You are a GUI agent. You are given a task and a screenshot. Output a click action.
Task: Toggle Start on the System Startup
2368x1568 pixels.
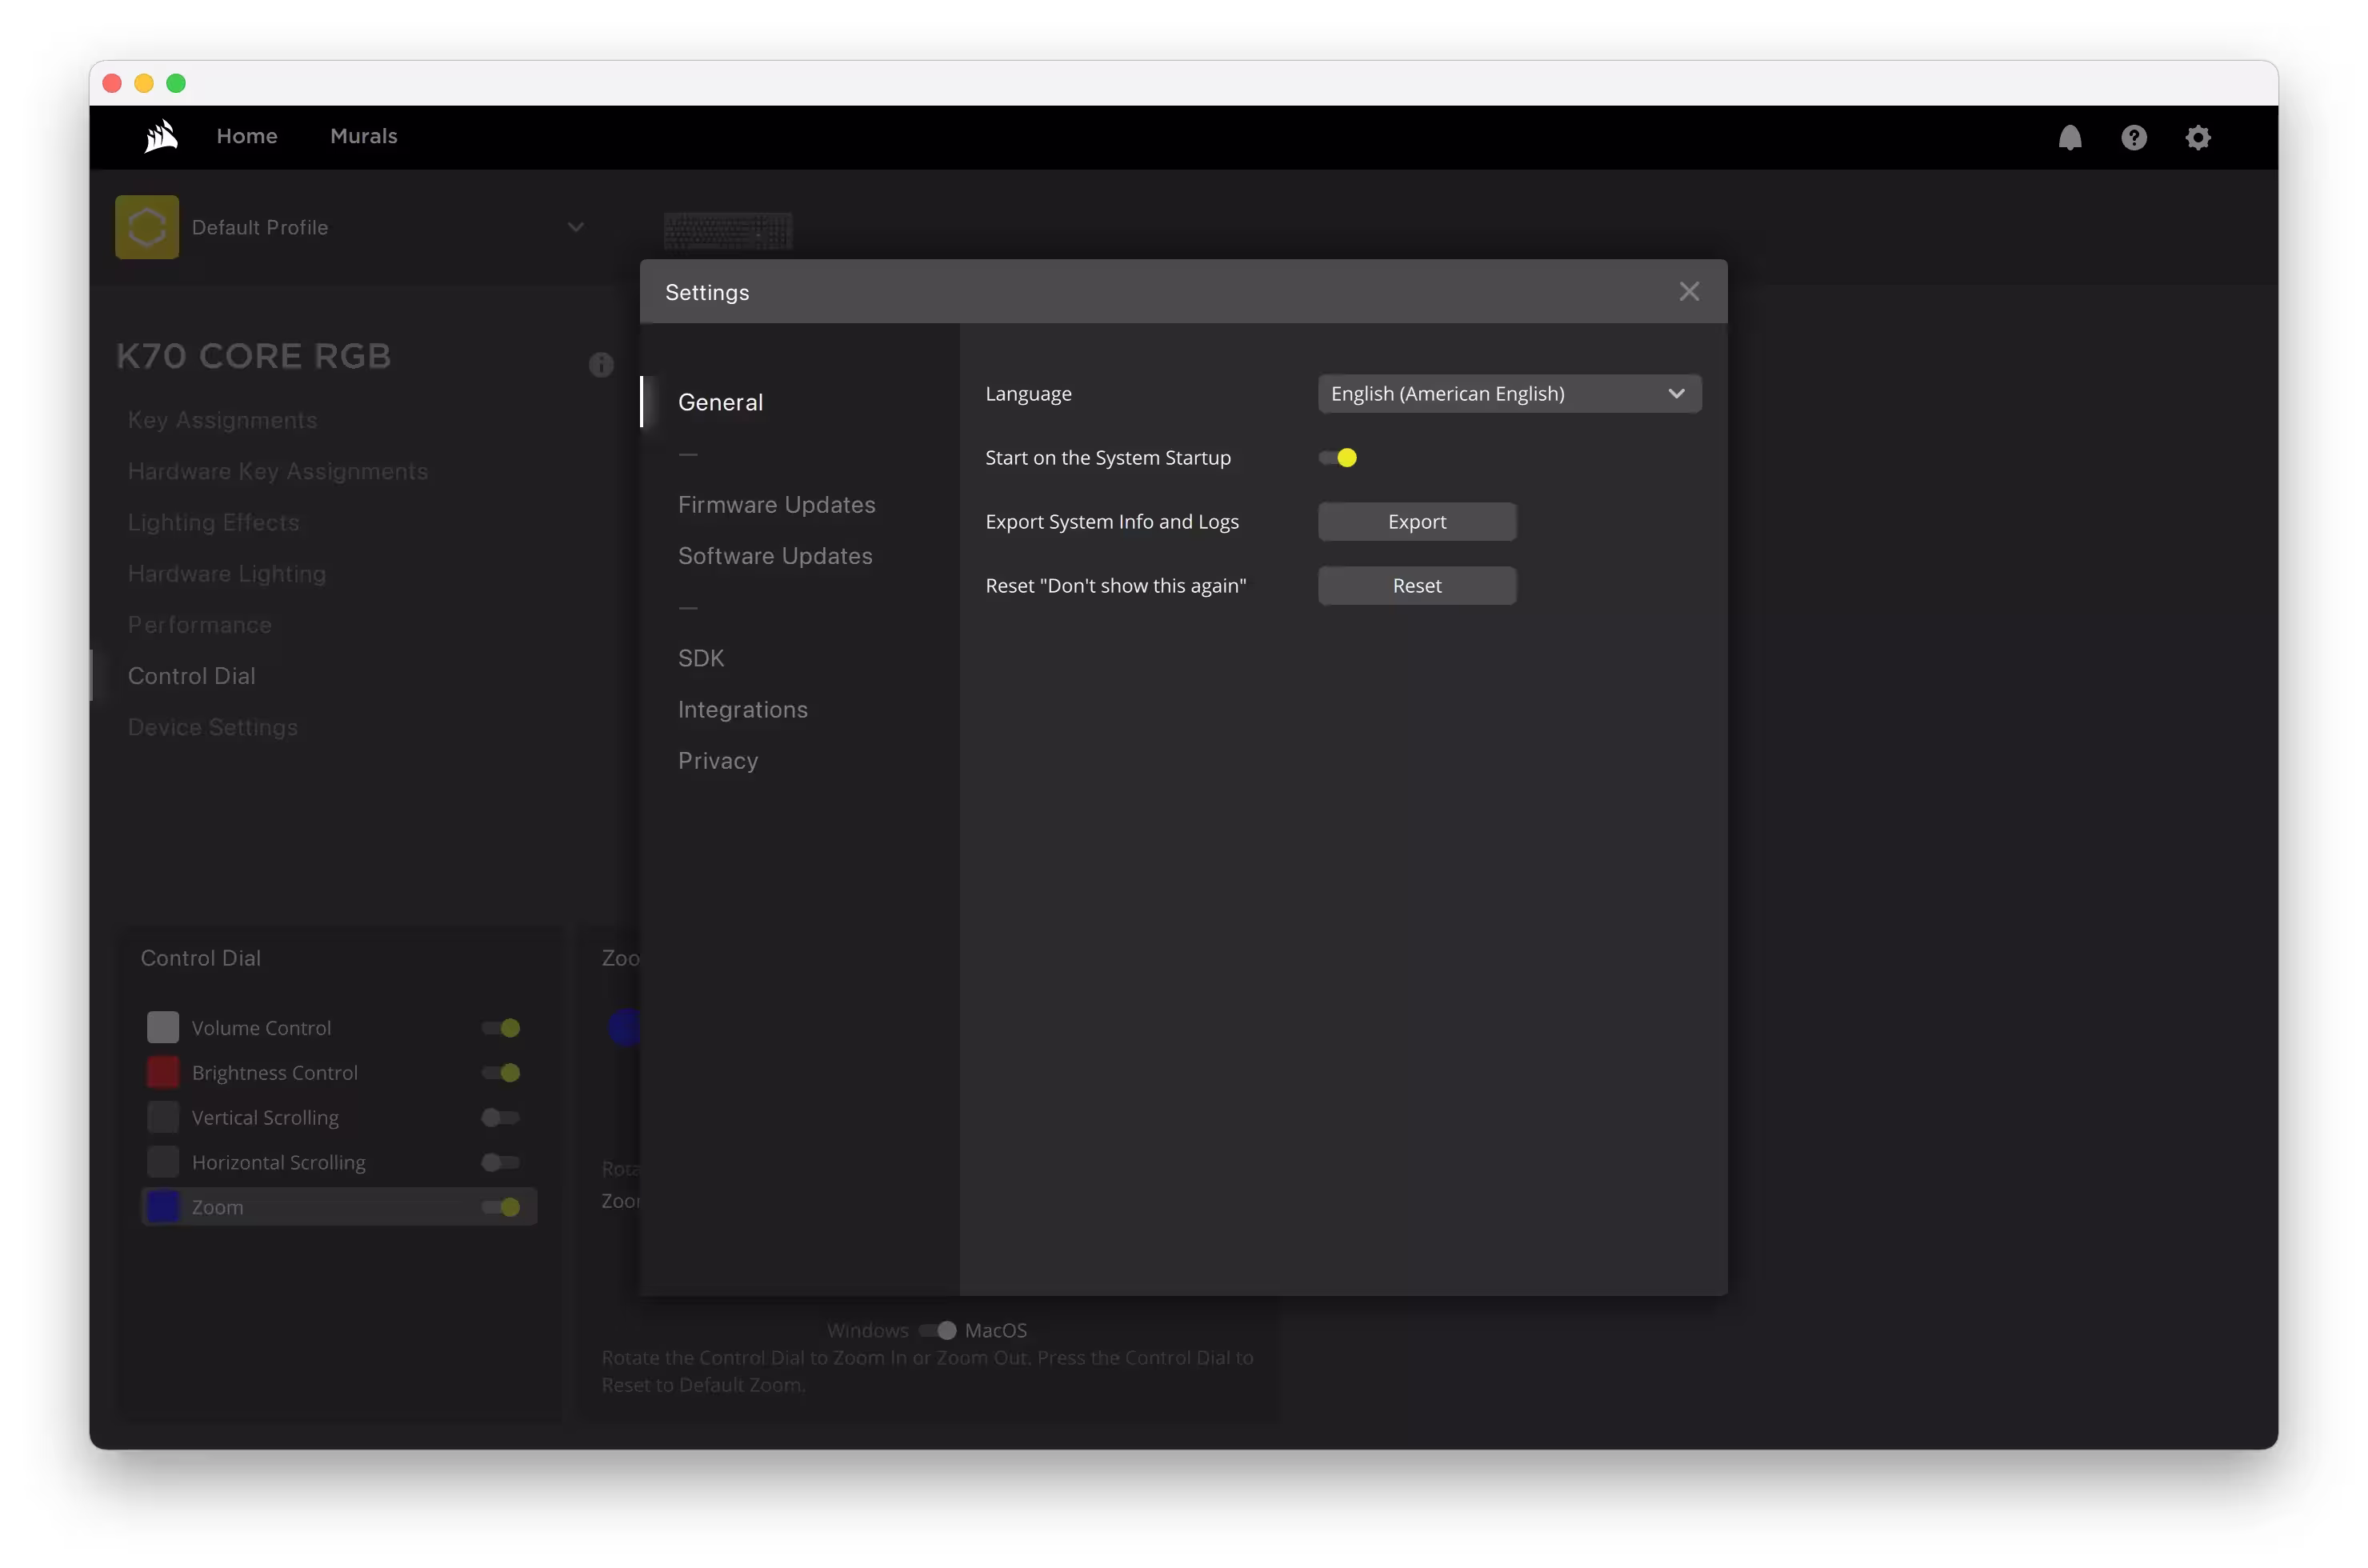1338,458
